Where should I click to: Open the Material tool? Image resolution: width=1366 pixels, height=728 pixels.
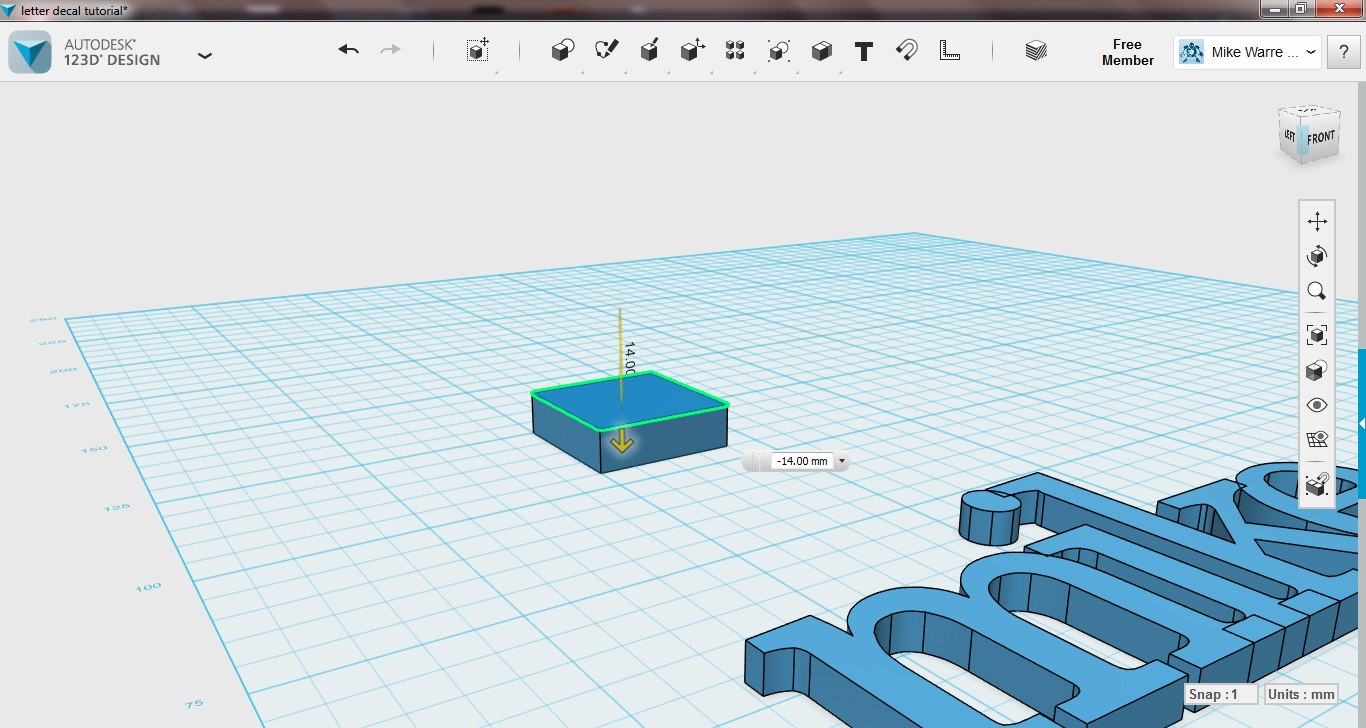(x=1036, y=51)
